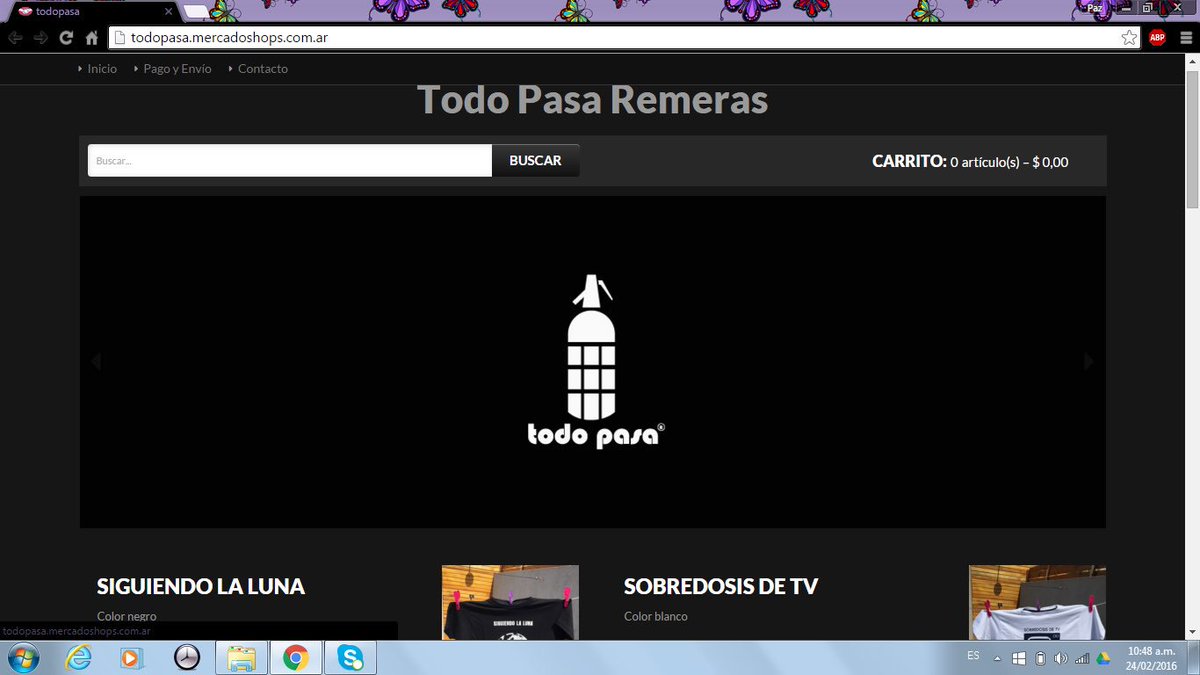Open the Inicio menu link
This screenshot has height=675, width=1200.
coord(102,69)
